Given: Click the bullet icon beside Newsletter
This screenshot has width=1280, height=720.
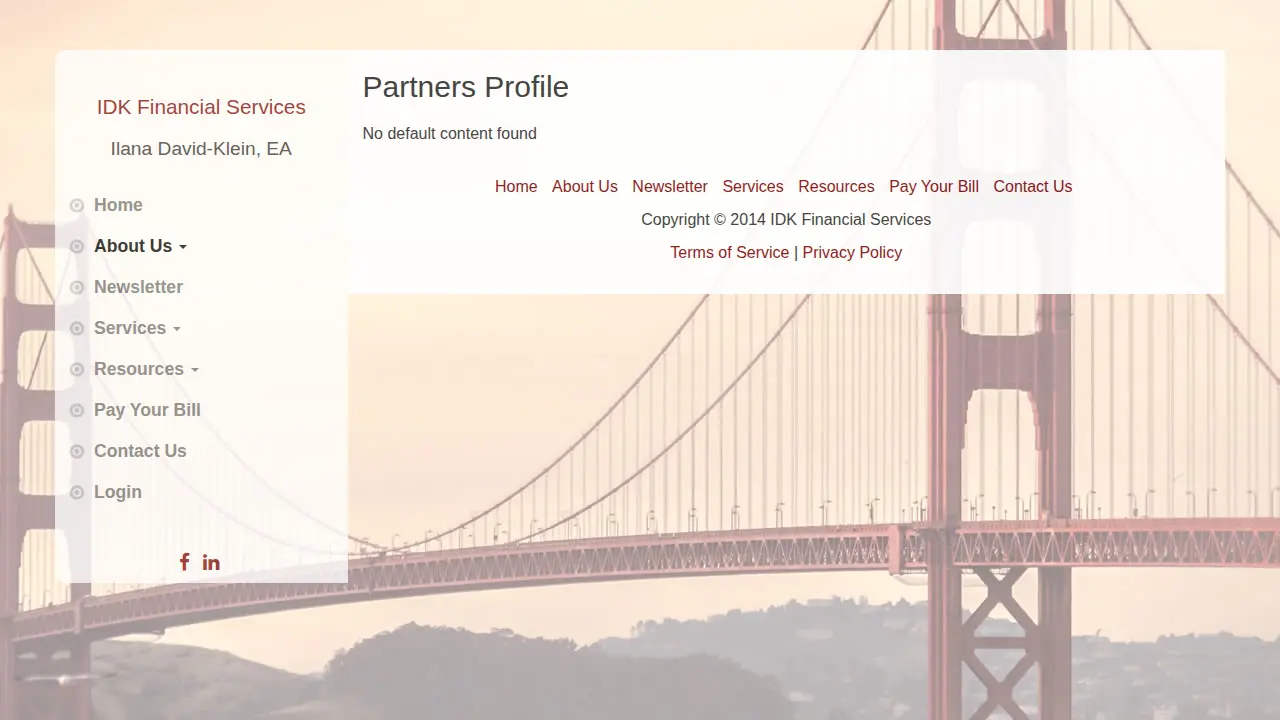Looking at the screenshot, I should [x=77, y=287].
